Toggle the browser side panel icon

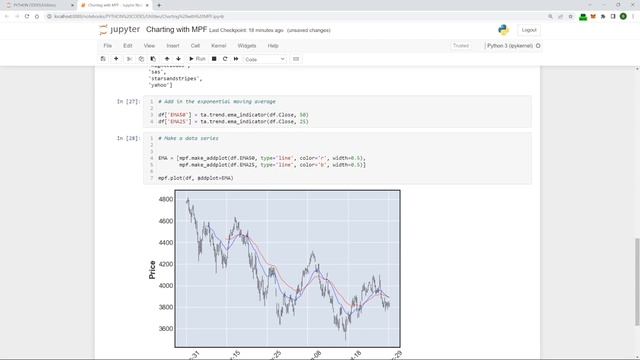click(x=613, y=16)
